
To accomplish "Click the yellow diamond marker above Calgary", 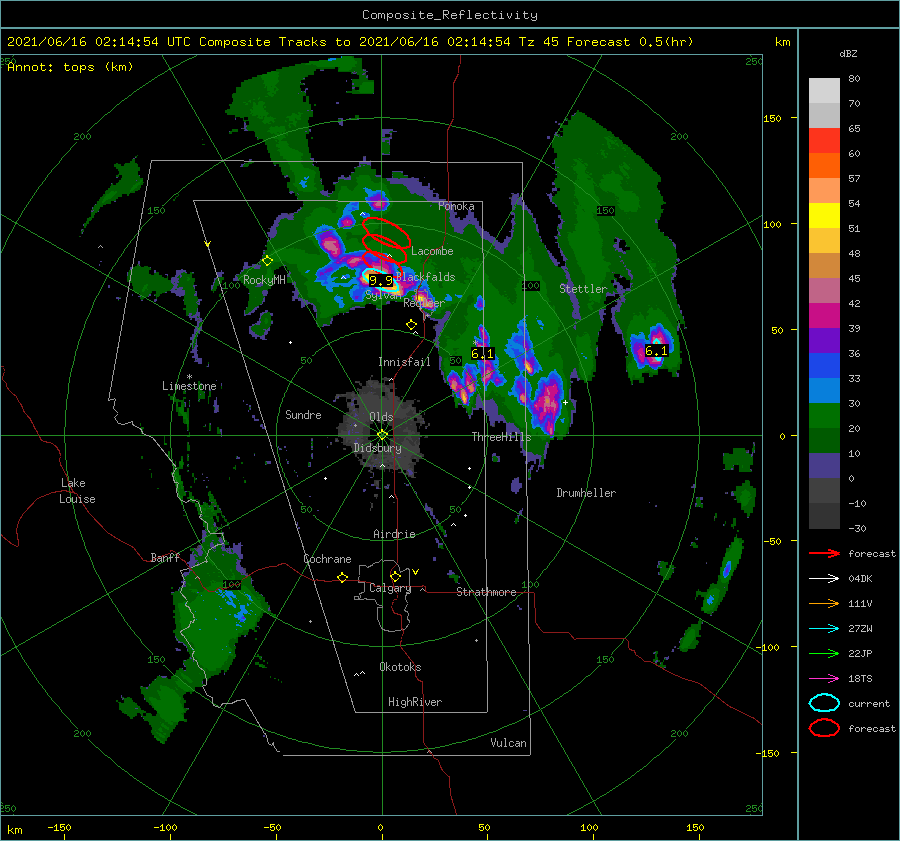I will point(395,576).
